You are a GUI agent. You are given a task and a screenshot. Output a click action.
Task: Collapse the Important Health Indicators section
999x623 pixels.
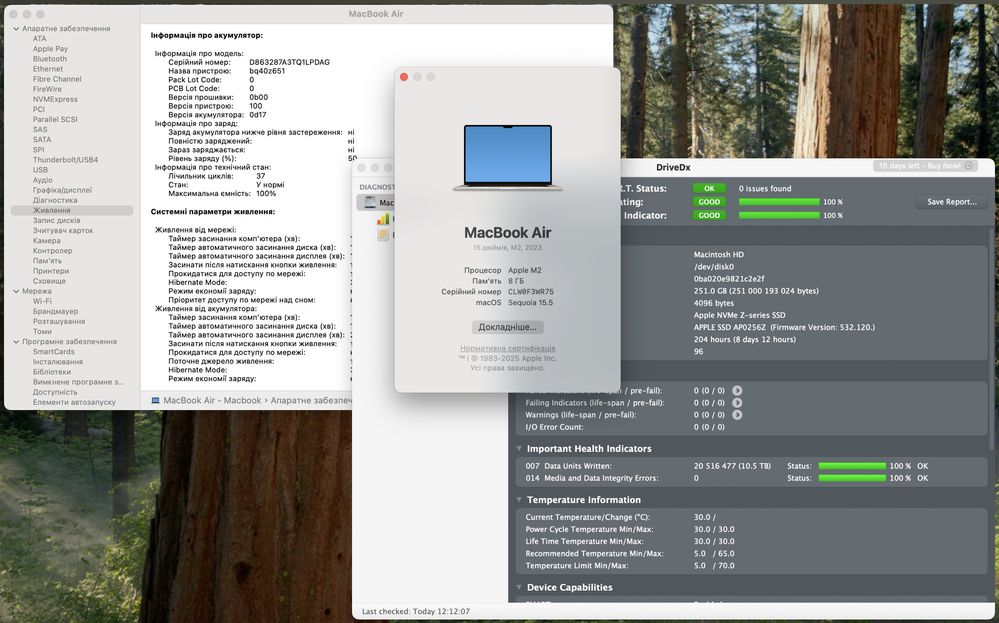tap(519, 448)
